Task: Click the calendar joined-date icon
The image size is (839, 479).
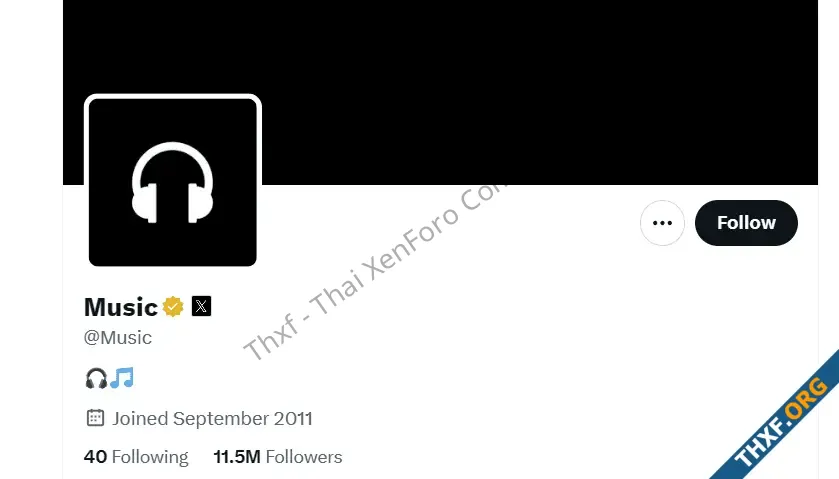Action: point(95,417)
